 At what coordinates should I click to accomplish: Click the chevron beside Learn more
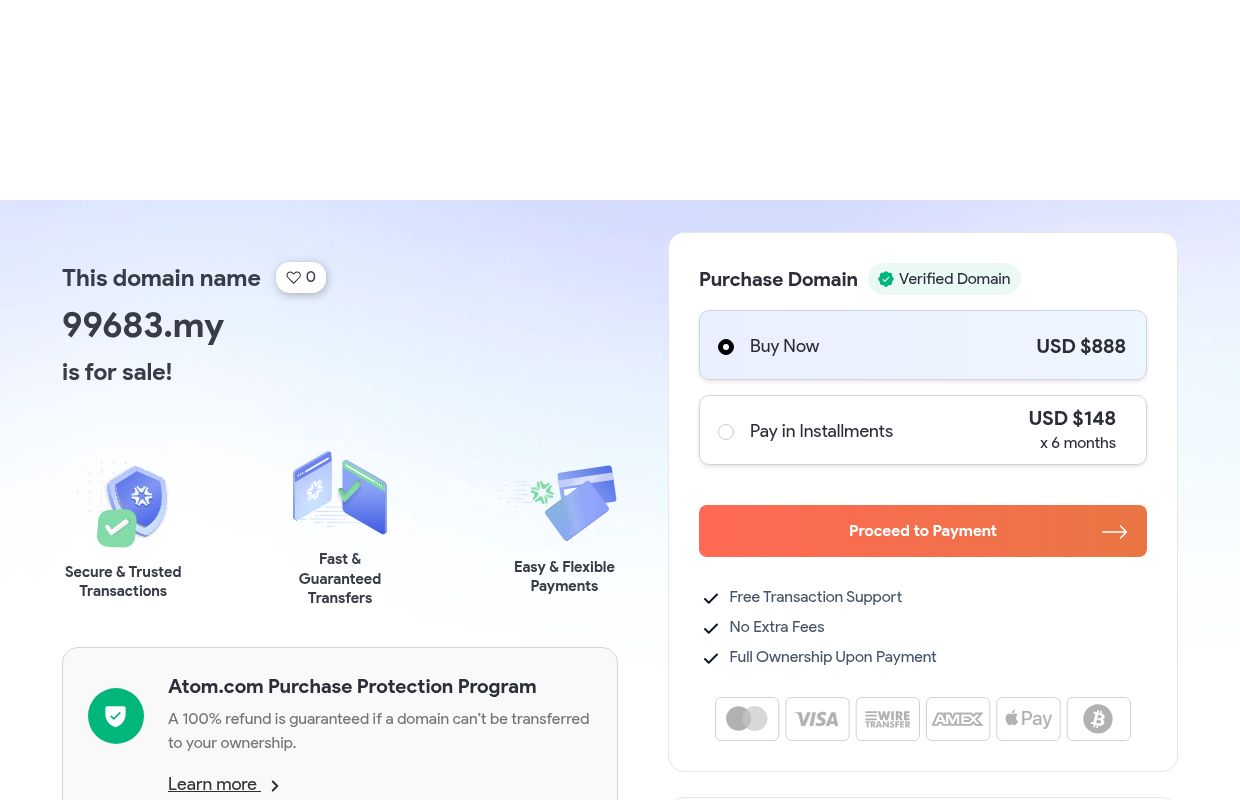pos(275,786)
